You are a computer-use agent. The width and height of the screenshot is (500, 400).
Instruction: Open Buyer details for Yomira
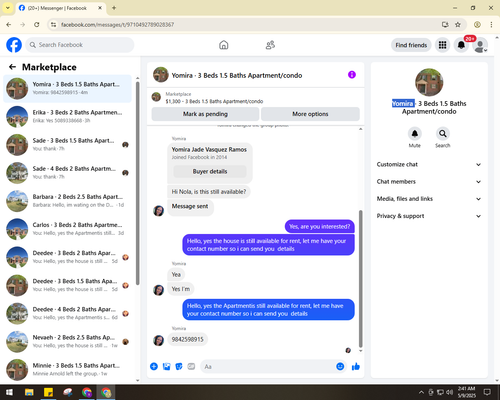[210, 171]
